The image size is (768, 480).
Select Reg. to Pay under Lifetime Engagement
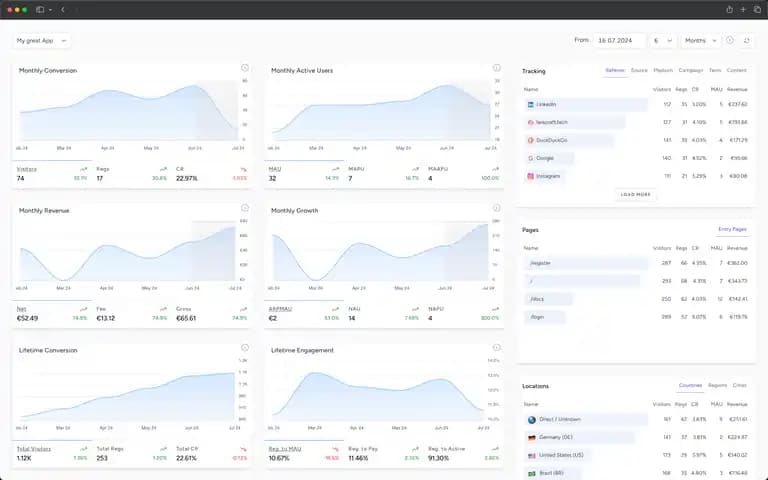point(383,454)
